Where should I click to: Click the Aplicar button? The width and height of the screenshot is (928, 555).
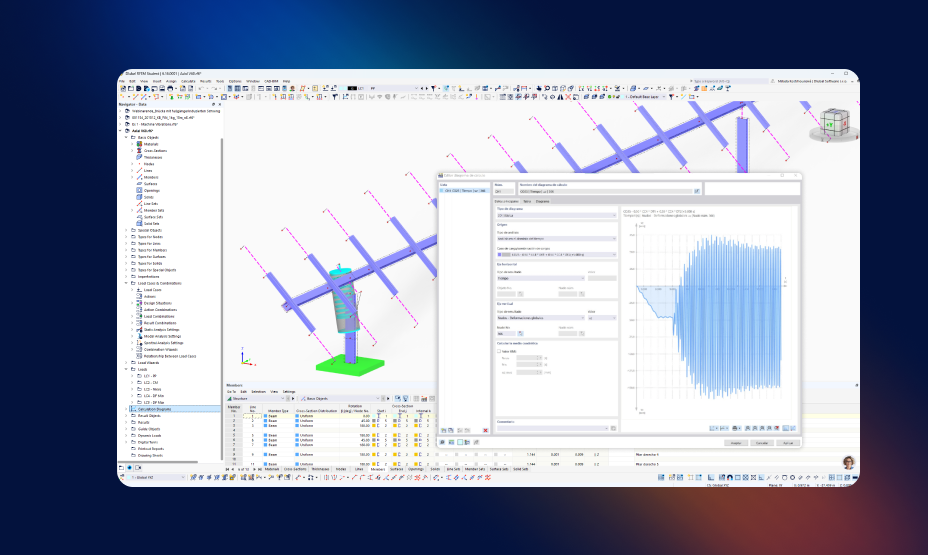click(788, 443)
